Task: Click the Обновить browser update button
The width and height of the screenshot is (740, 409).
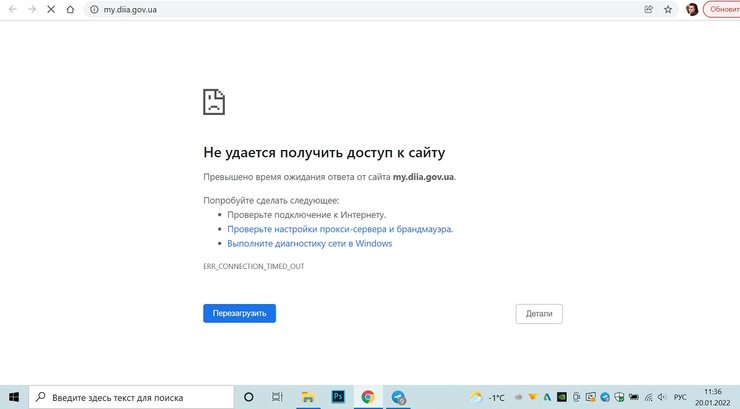Action: coord(722,9)
